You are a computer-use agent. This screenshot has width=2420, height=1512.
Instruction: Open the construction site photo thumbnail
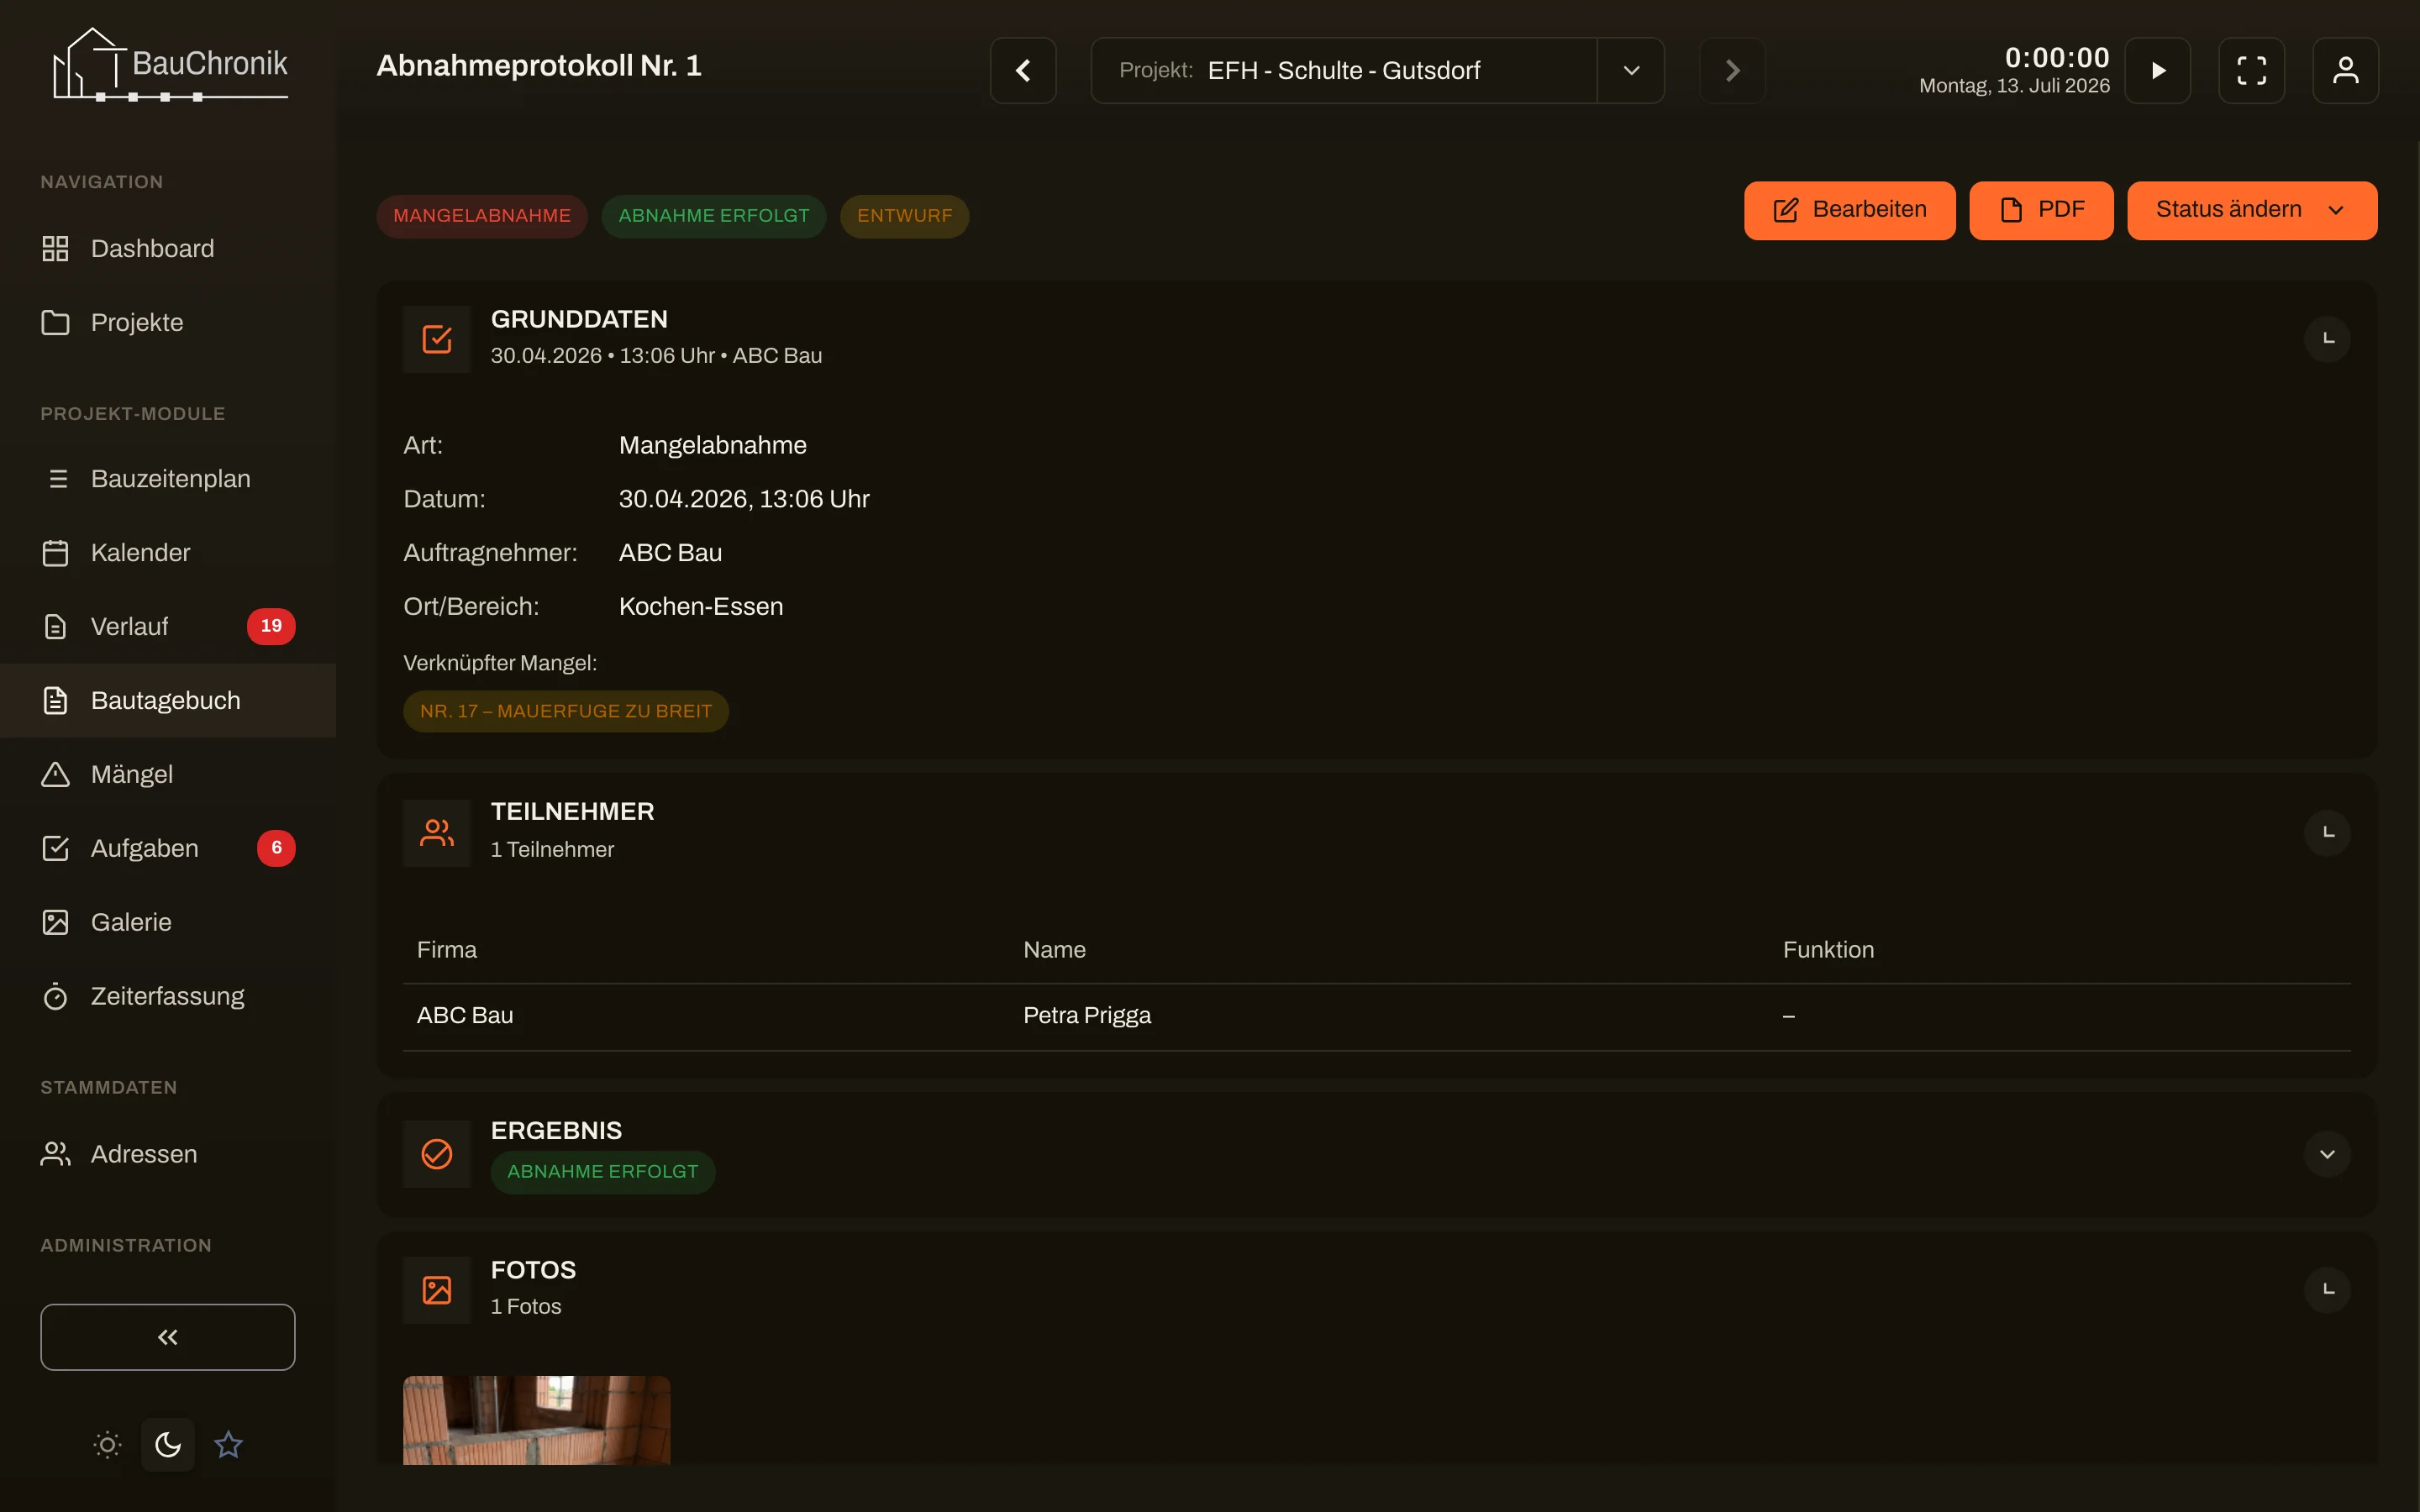[x=537, y=1420]
